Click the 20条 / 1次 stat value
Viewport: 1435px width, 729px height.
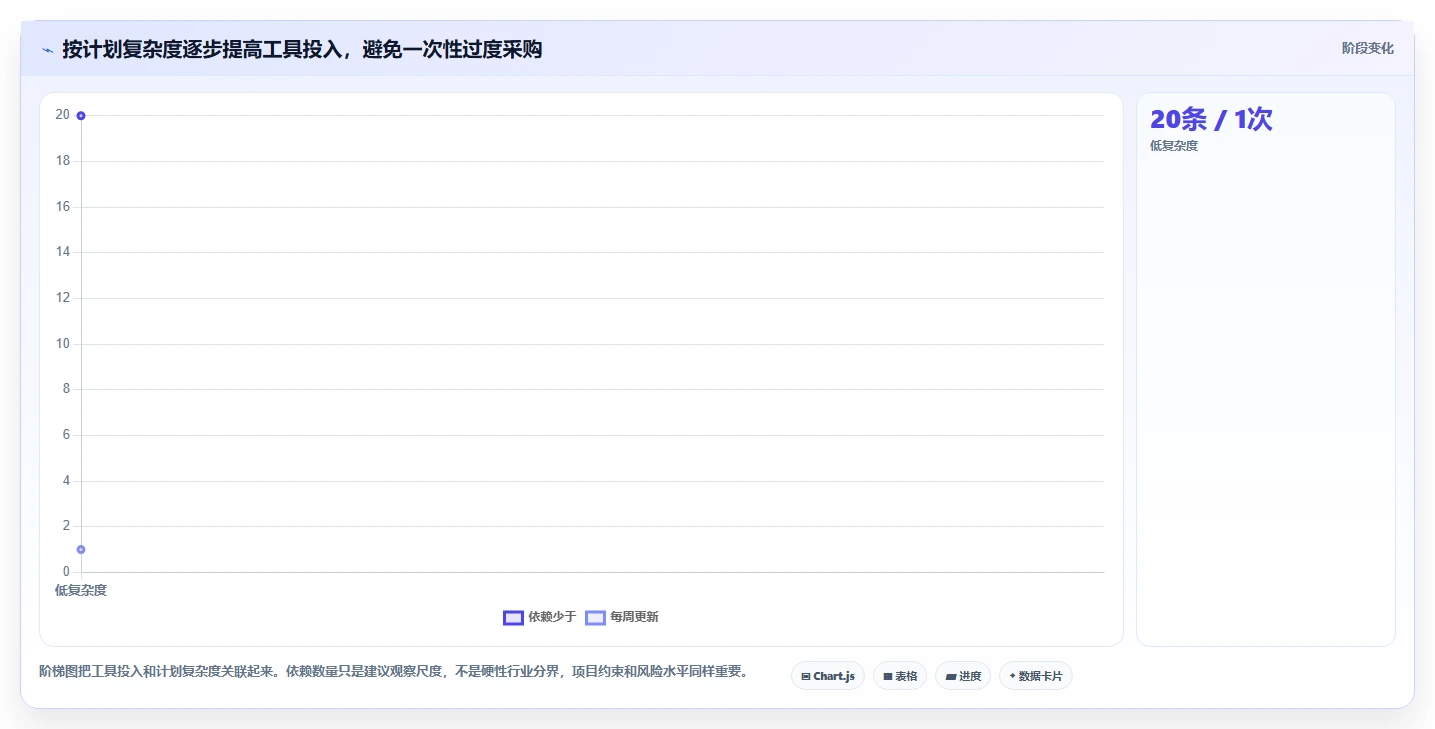(1211, 119)
